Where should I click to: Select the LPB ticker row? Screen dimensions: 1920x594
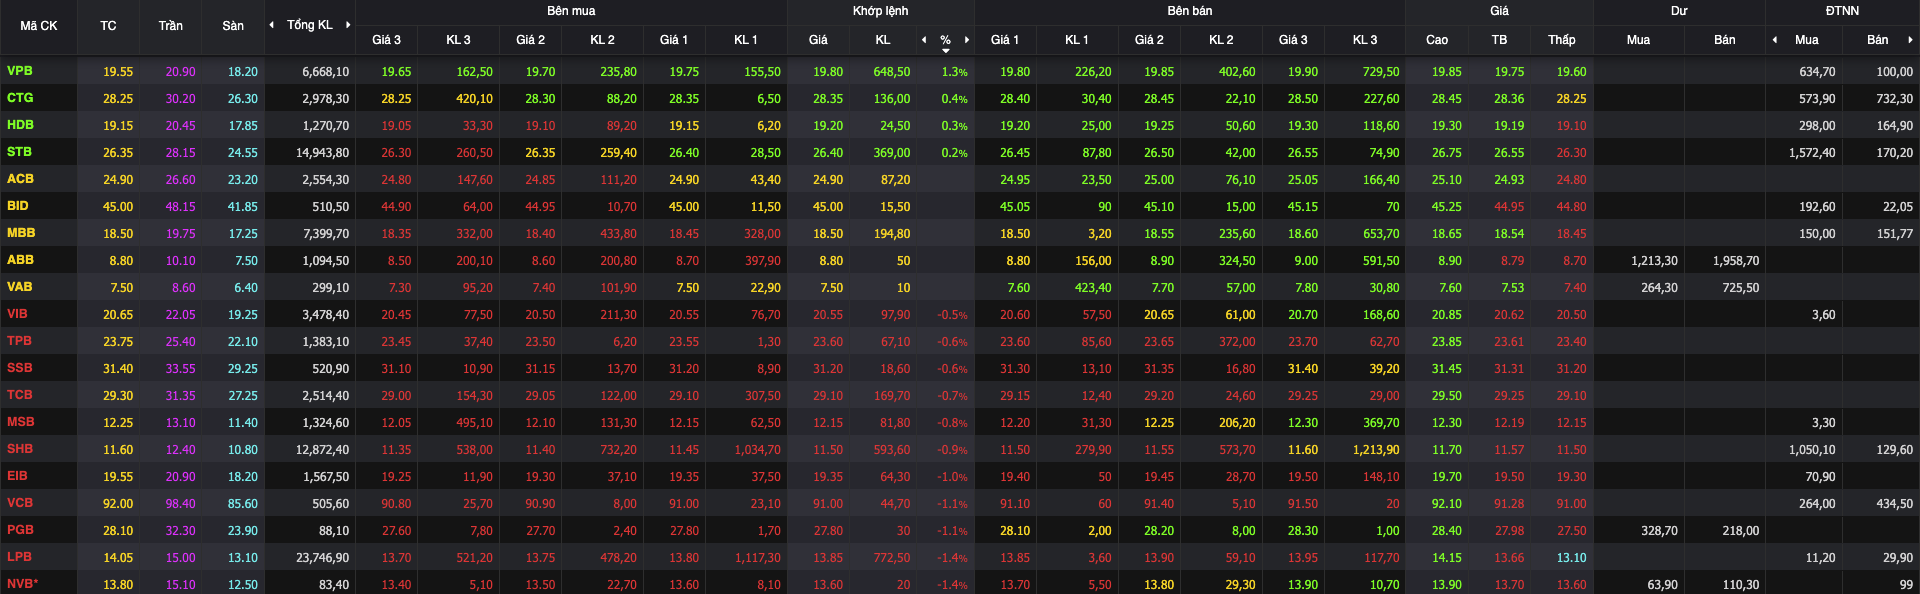(x=960, y=557)
